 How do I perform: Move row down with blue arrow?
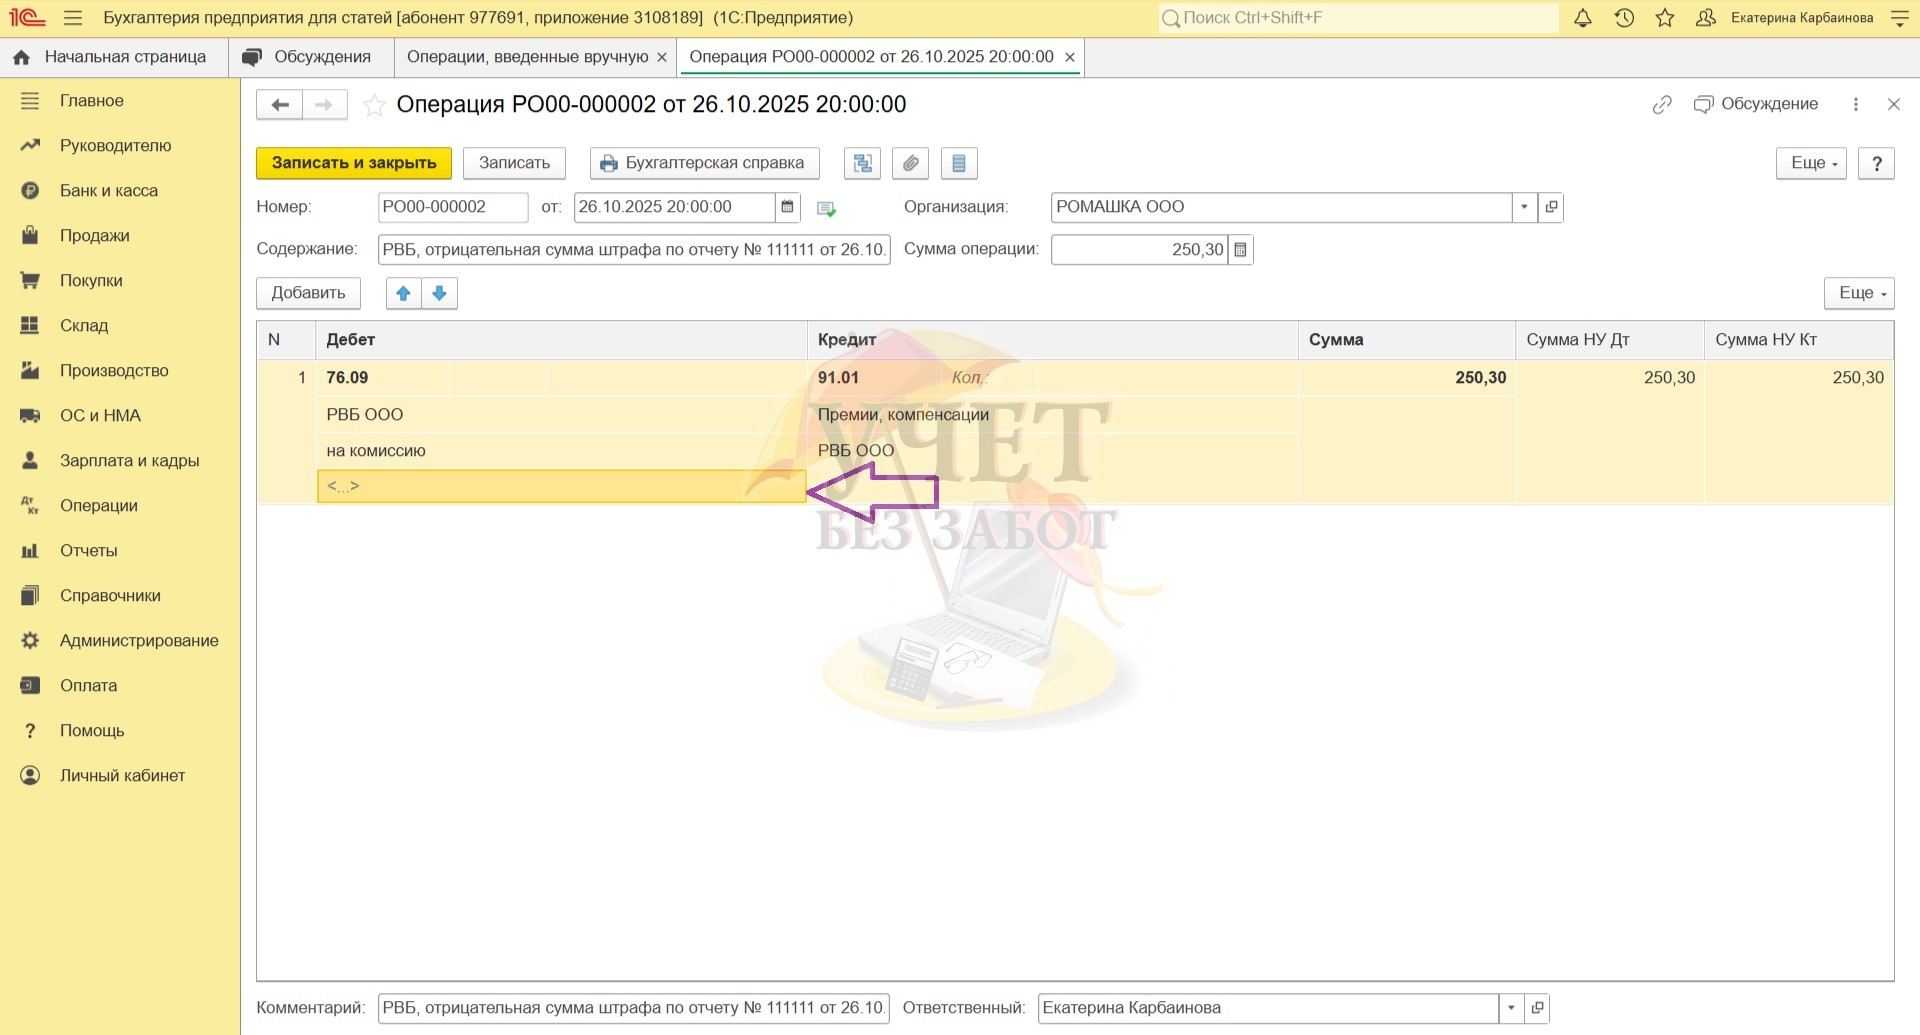439,293
